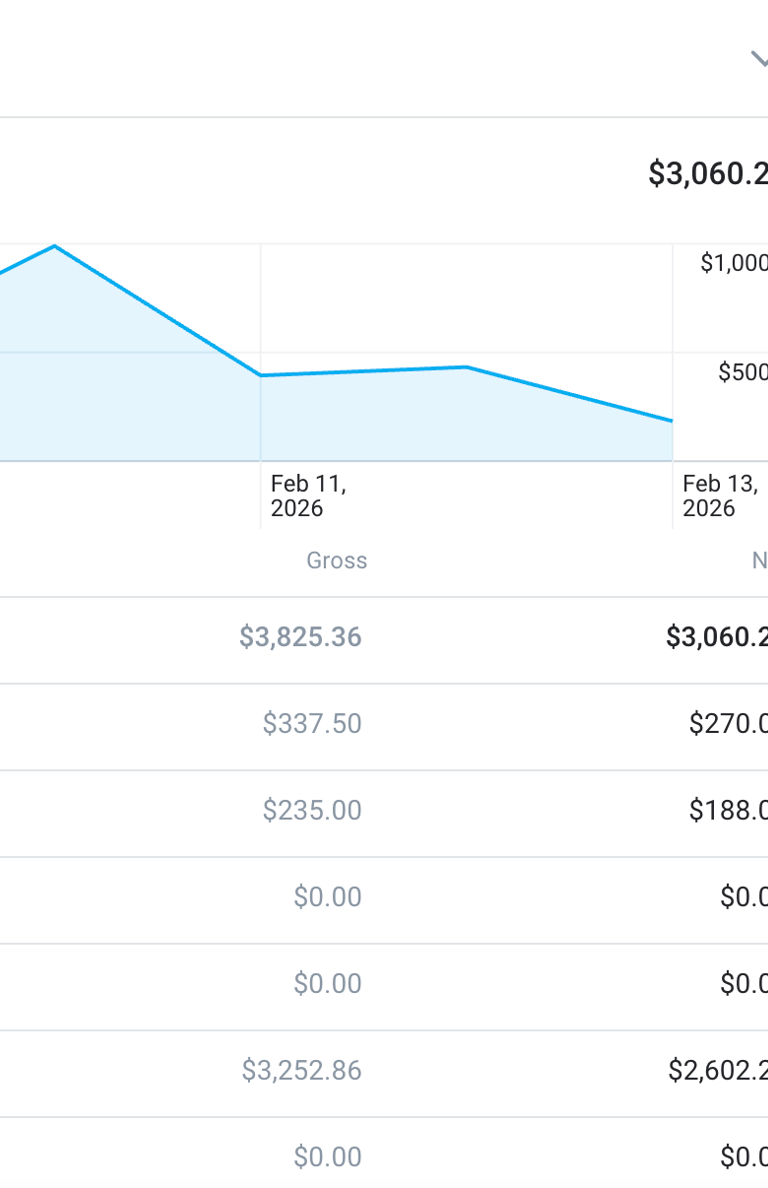
Task: Click the bold net total in the table
Action: click(717, 637)
